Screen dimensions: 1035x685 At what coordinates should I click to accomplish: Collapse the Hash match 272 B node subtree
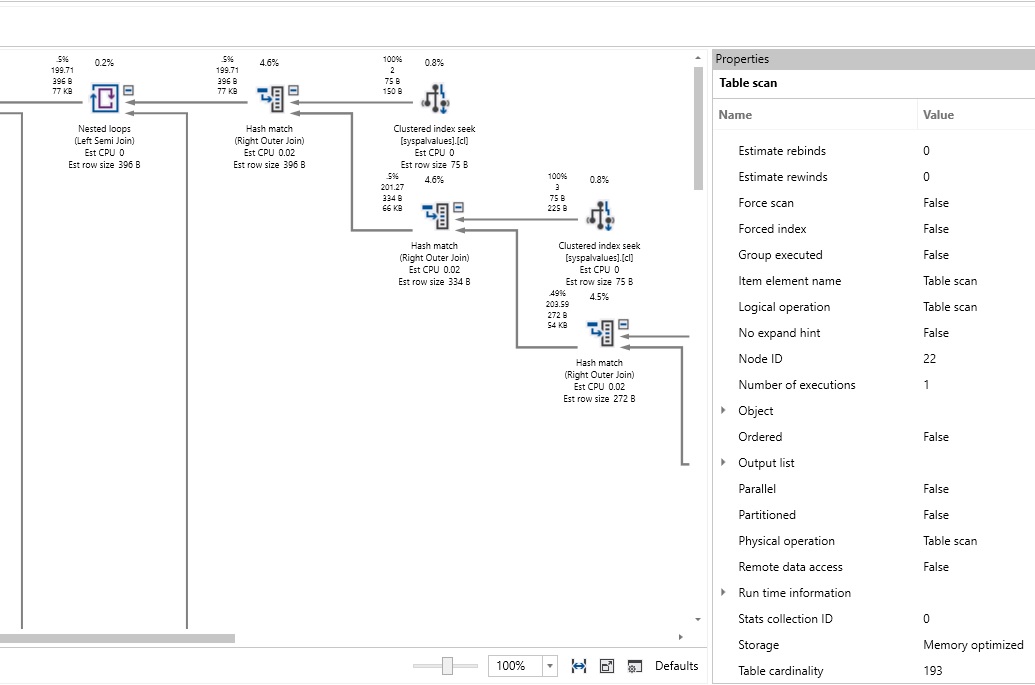[x=624, y=324]
